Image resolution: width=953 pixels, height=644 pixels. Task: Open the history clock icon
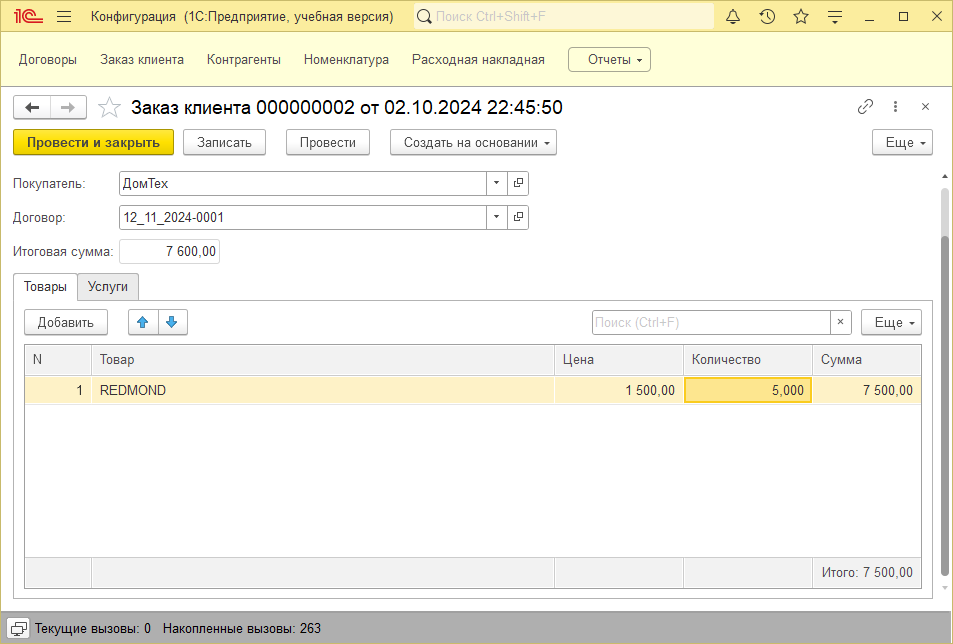(767, 16)
